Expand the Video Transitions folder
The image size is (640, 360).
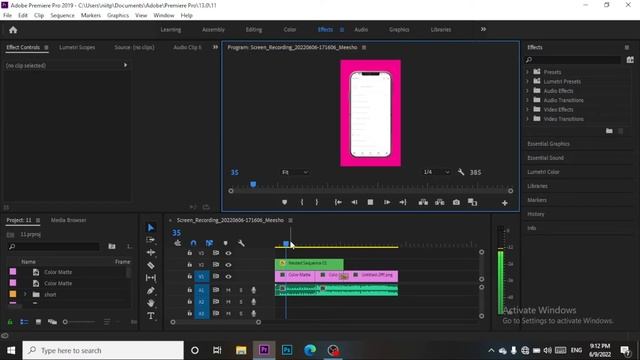(x=527, y=119)
